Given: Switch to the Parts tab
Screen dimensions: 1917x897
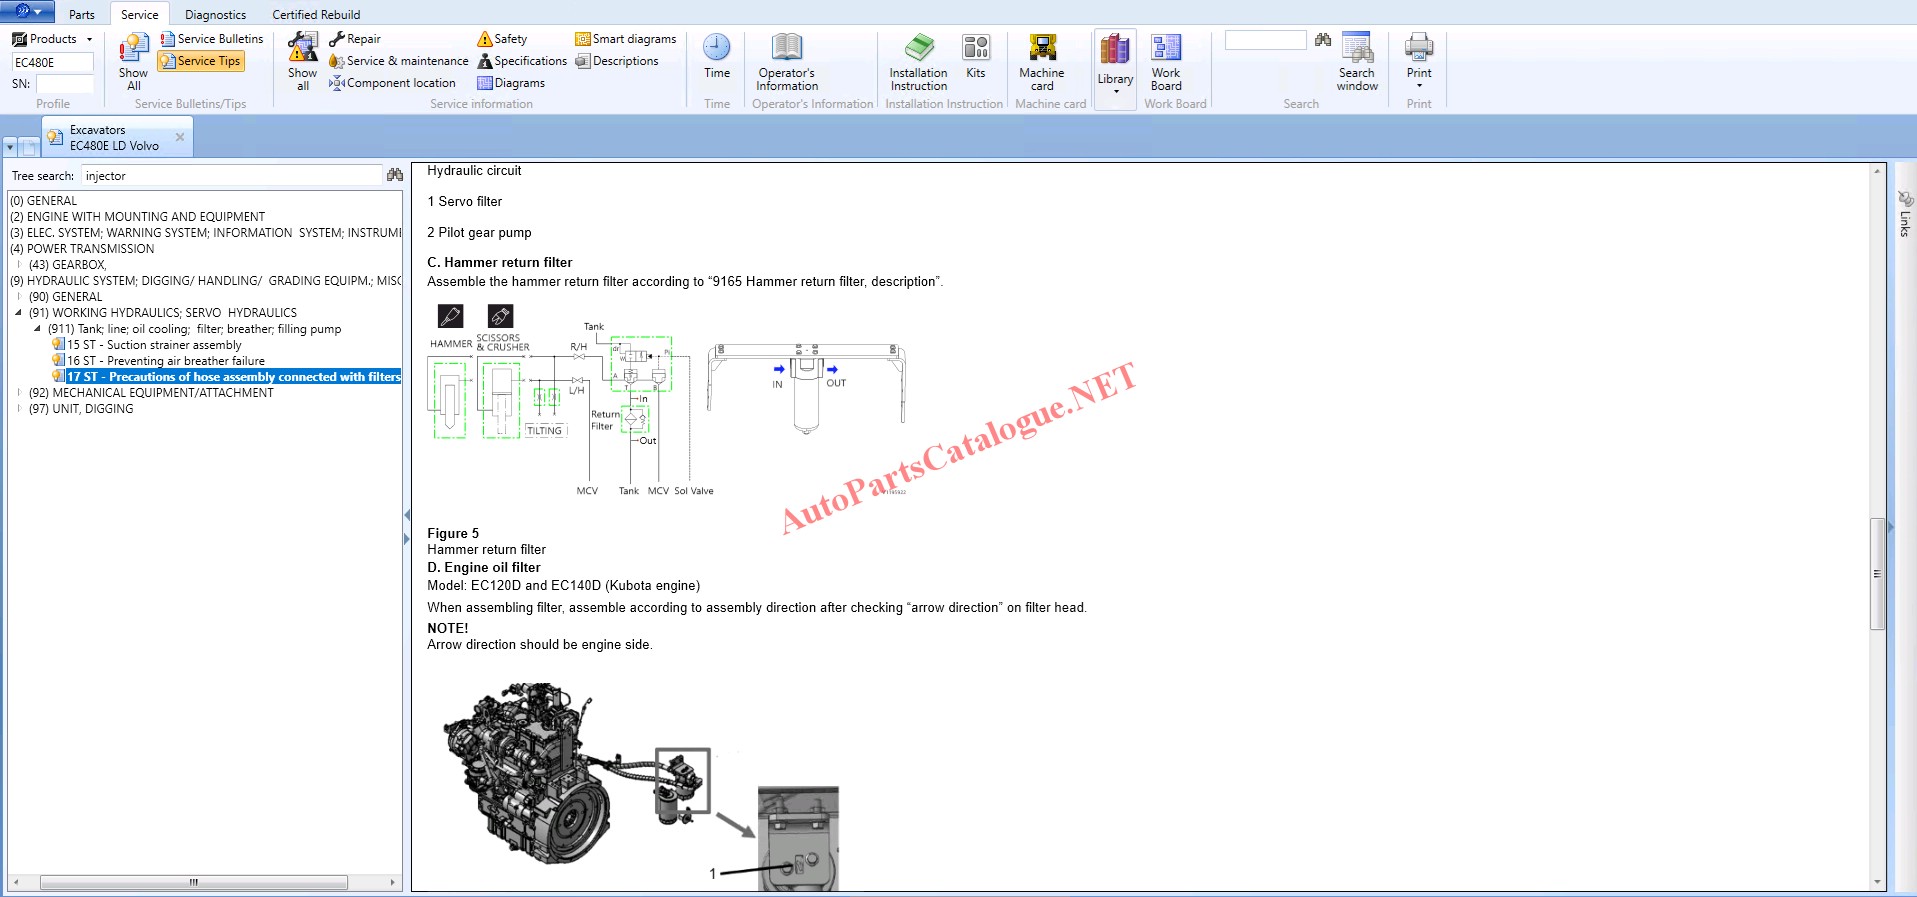Looking at the screenshot, I should (x=82, y=15).
